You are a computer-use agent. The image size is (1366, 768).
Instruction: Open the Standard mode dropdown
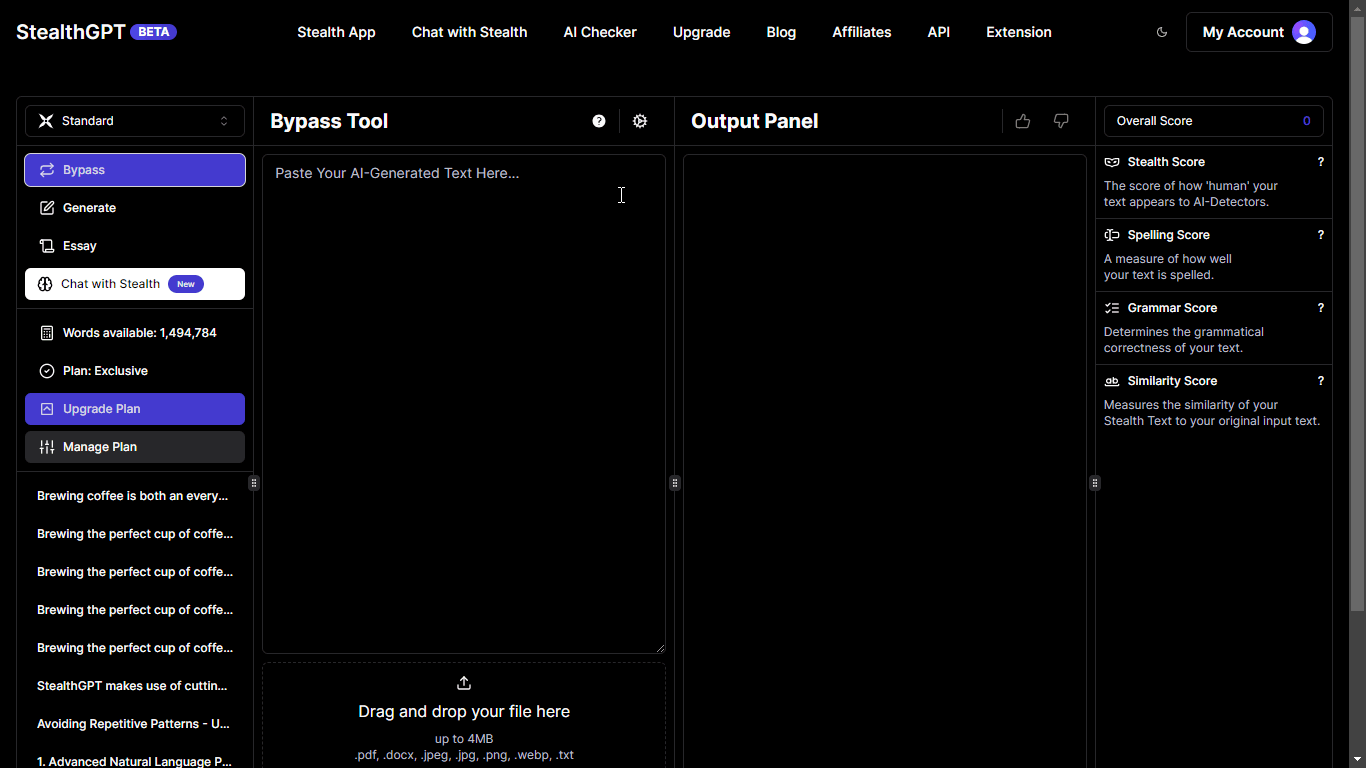click(135, 121)
